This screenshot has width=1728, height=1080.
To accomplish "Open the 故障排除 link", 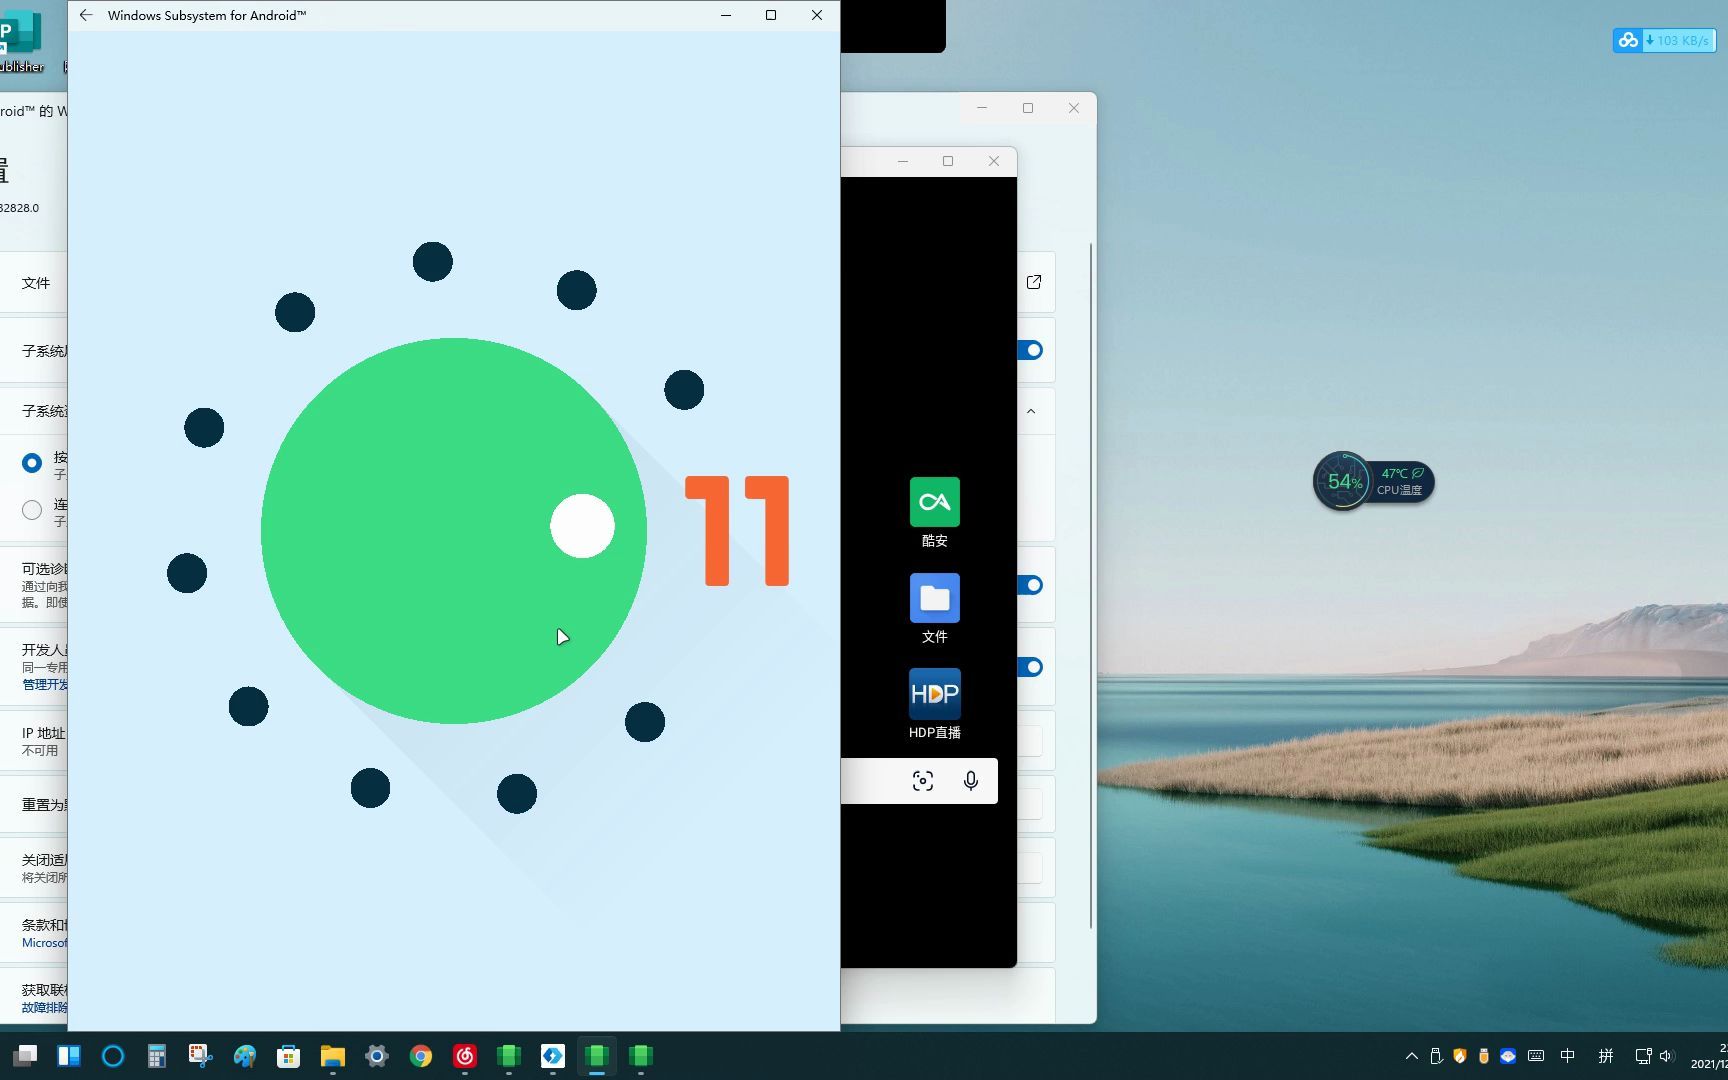I will (x=45, y=1008).
